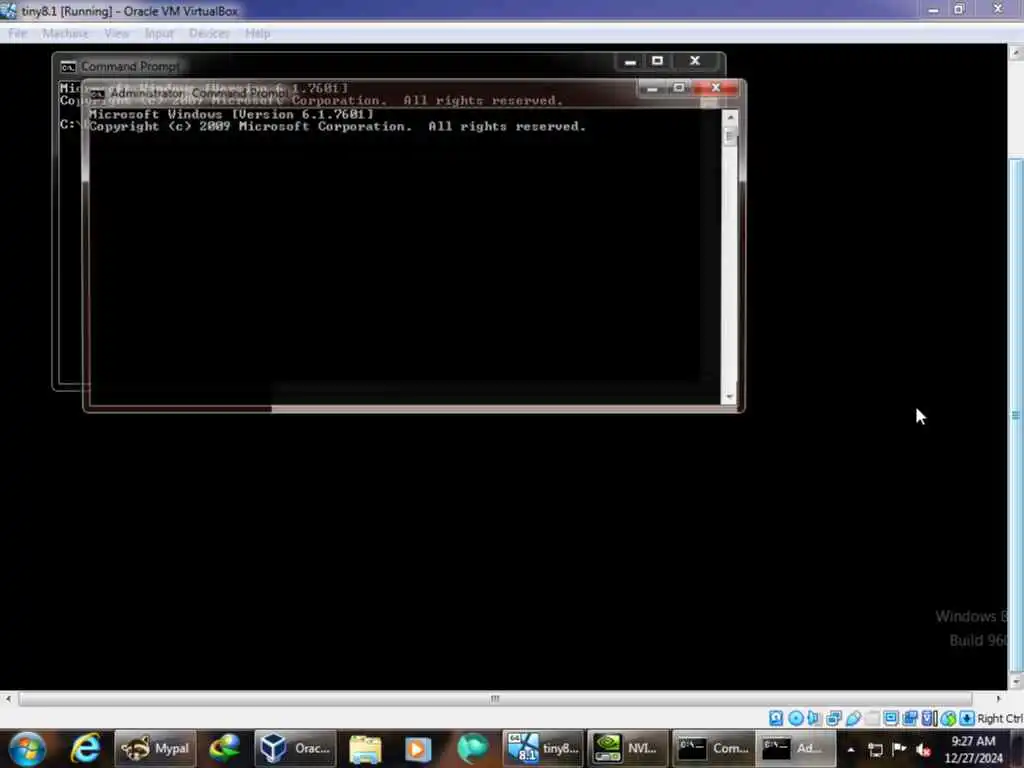Screen dimensions: 1024x768
Task: Open system menu icon of Administrator Command Prompt
Action: tap(97, 93)
